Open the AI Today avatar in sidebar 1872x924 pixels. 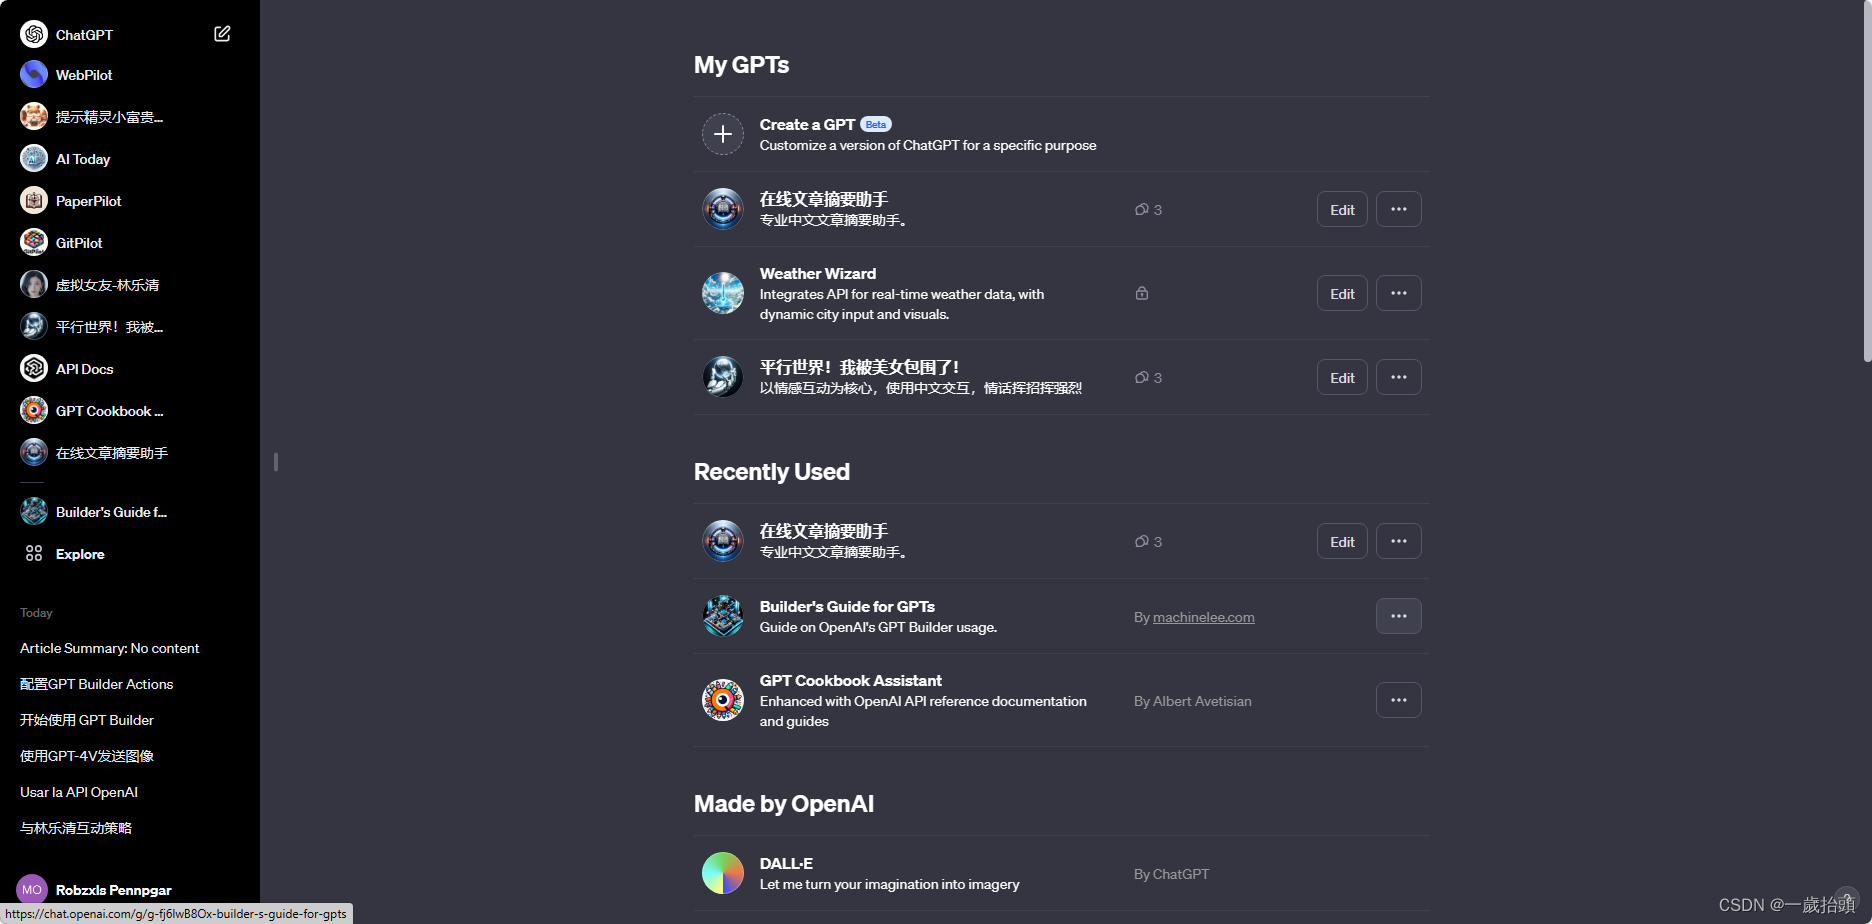(x=34, y=158)
